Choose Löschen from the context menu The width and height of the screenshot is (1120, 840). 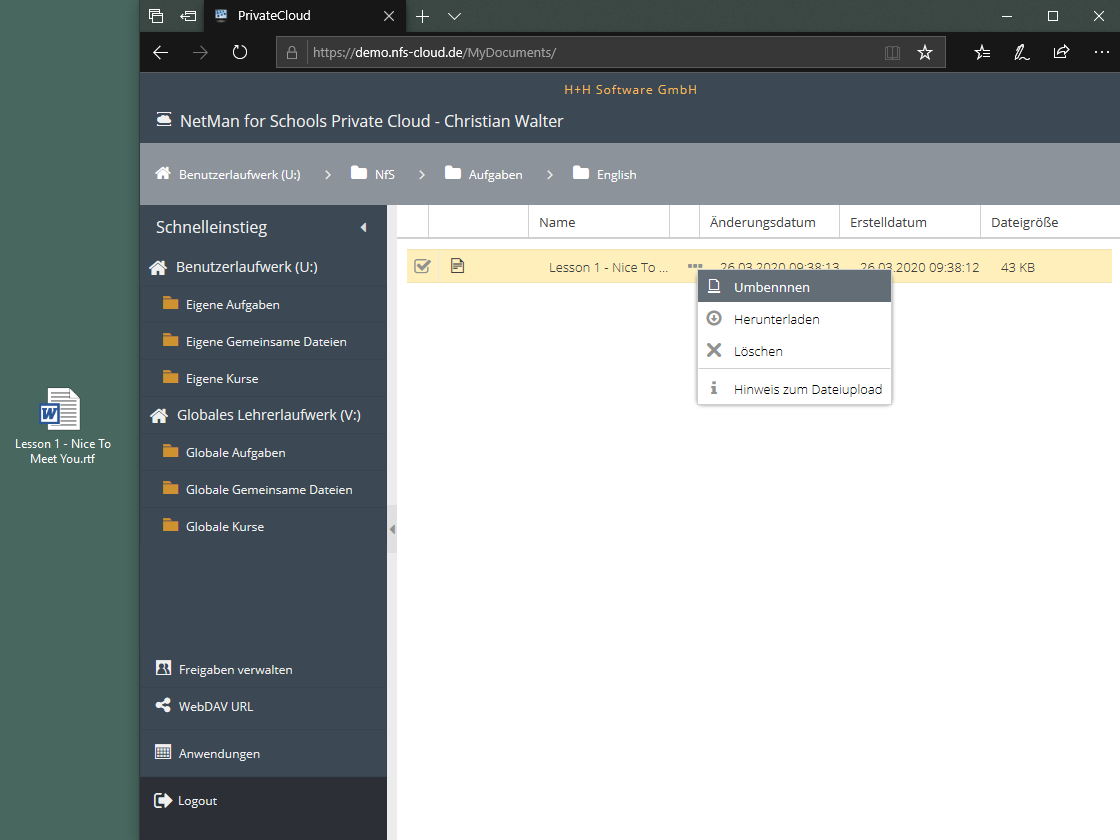tap(794, 351)
